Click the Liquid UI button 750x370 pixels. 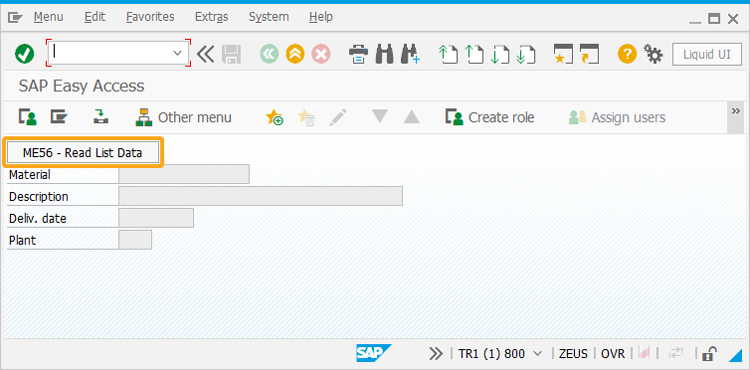click(x=706, y=54)
